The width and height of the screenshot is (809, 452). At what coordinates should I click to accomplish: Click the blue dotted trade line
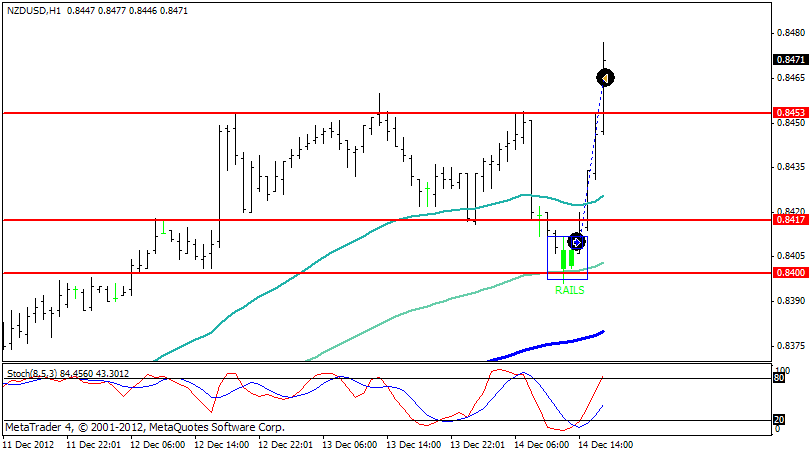tap(591, 160)
